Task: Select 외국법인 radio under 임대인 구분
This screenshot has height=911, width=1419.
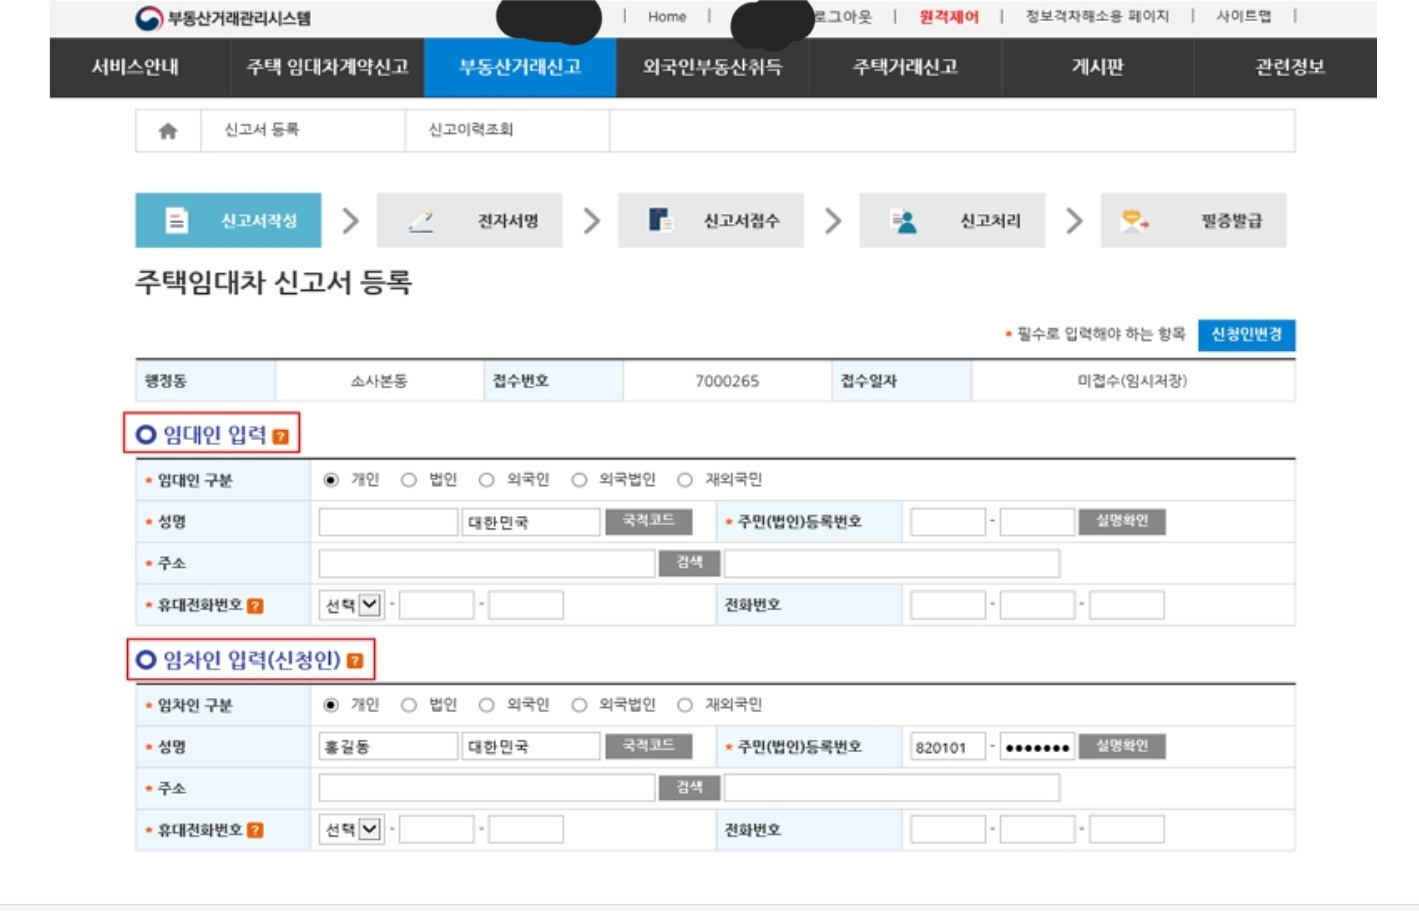Action: click(579, 480)
